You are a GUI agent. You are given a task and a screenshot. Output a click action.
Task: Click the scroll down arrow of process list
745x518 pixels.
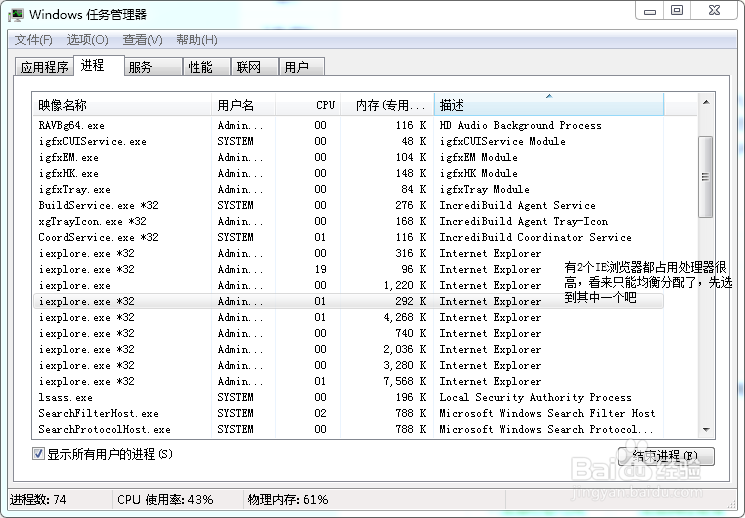click(x=706, y=429)
